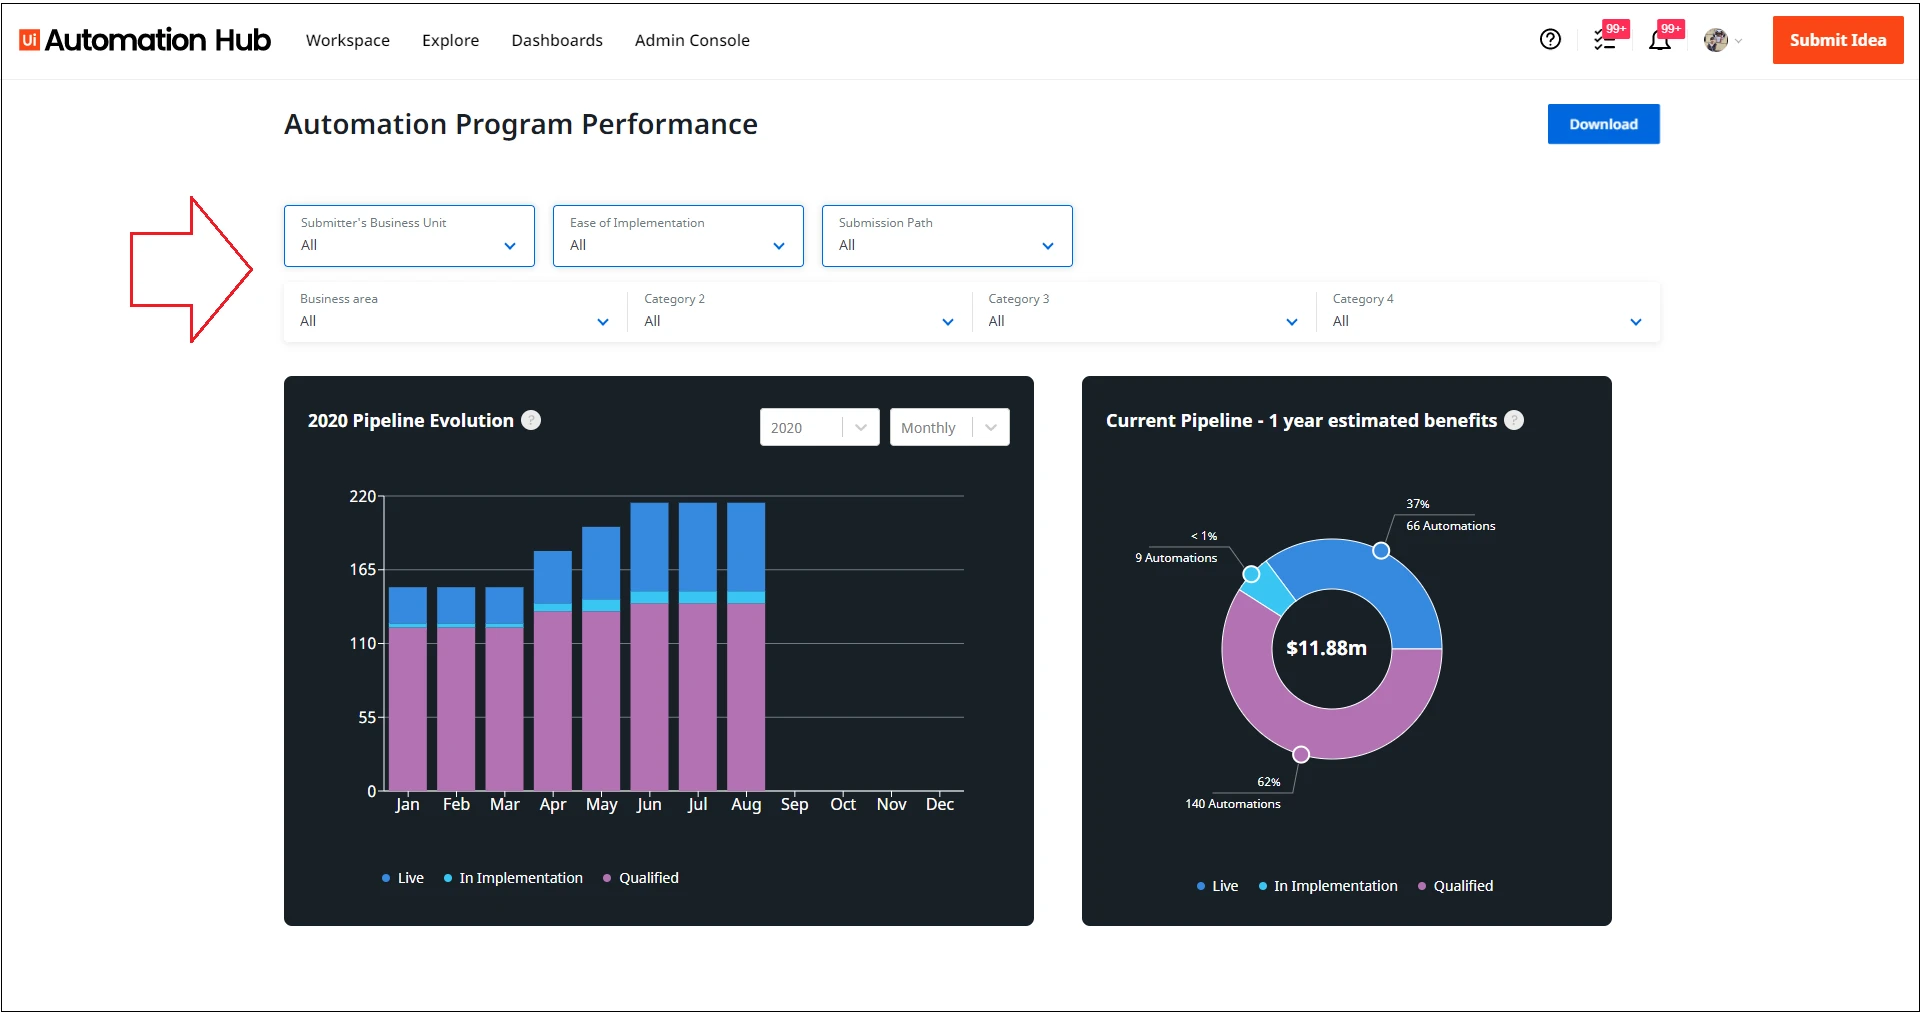Open the Admin Console menu
The image size is (1920, 1014).
click(692, 40)
